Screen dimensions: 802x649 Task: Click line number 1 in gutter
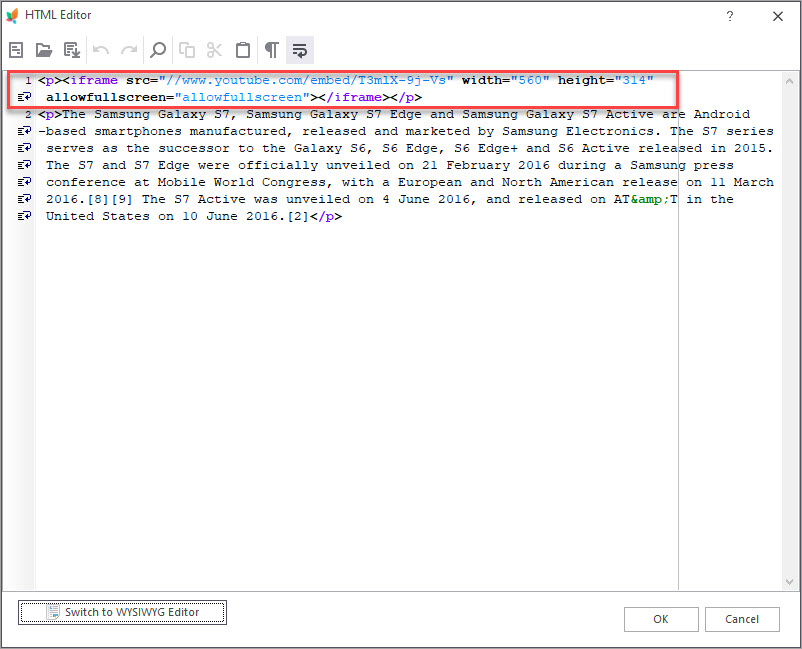28,80
